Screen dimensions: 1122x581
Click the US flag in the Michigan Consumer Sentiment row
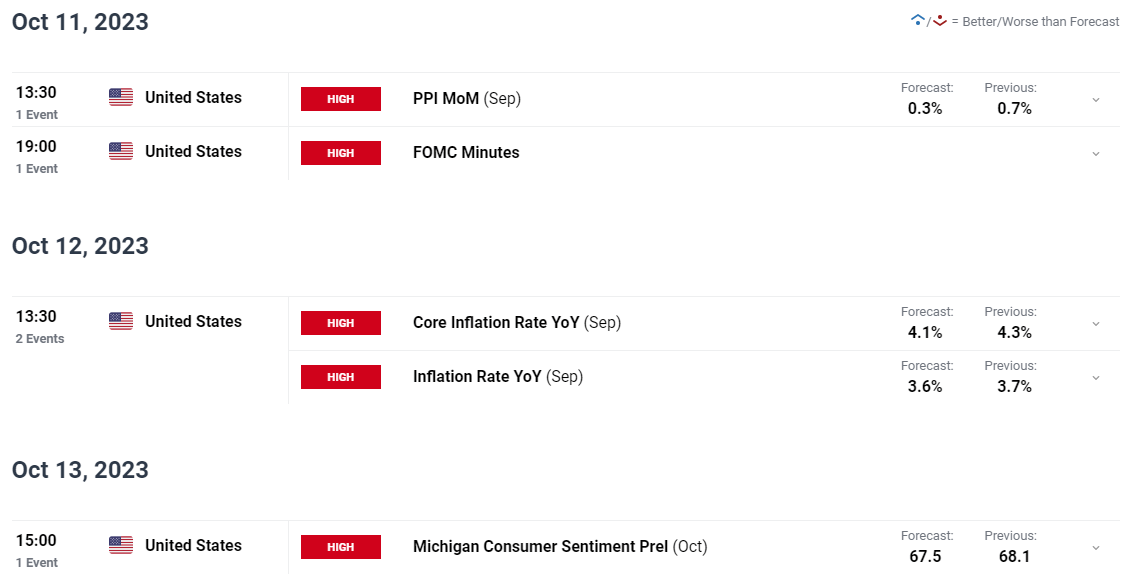coord(121,545)
